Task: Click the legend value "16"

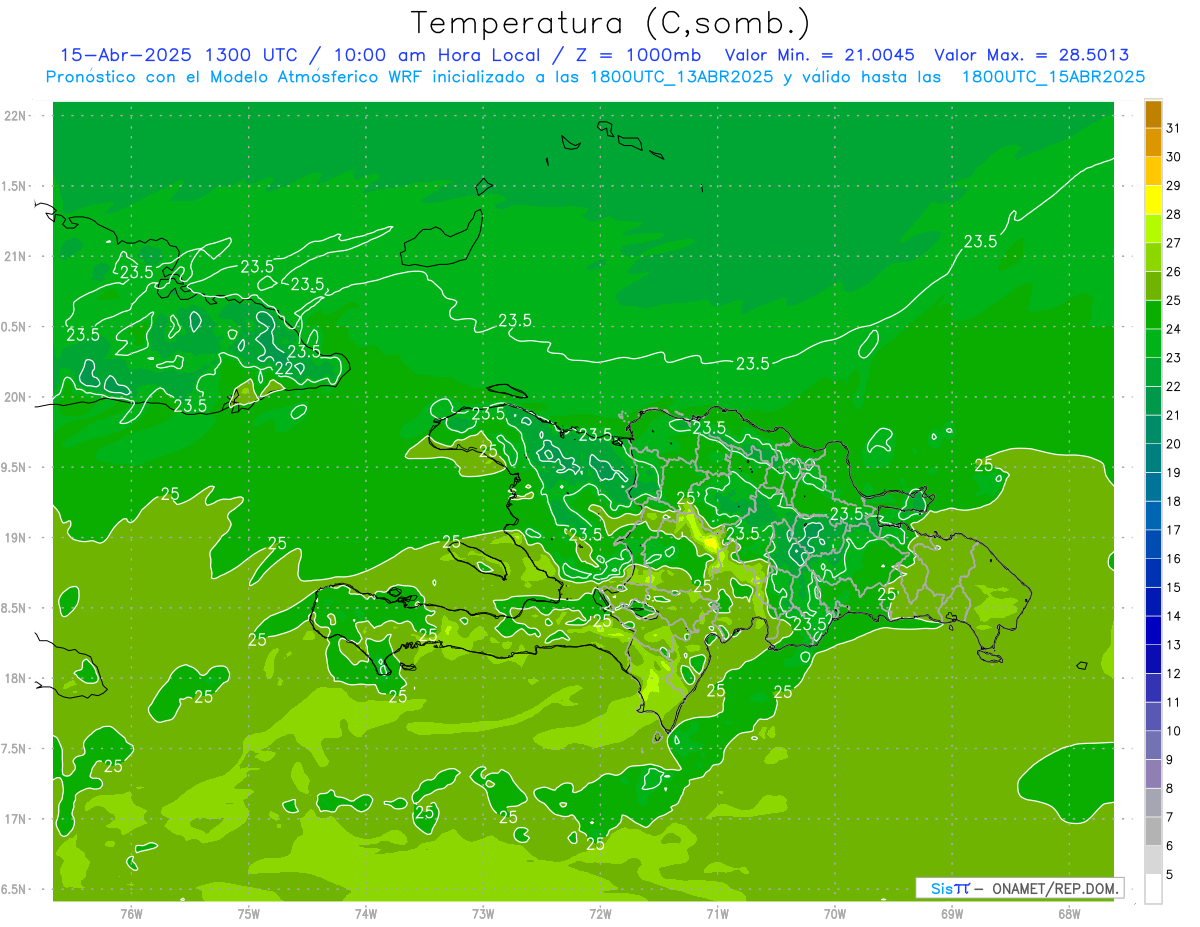Action: 1173,559
